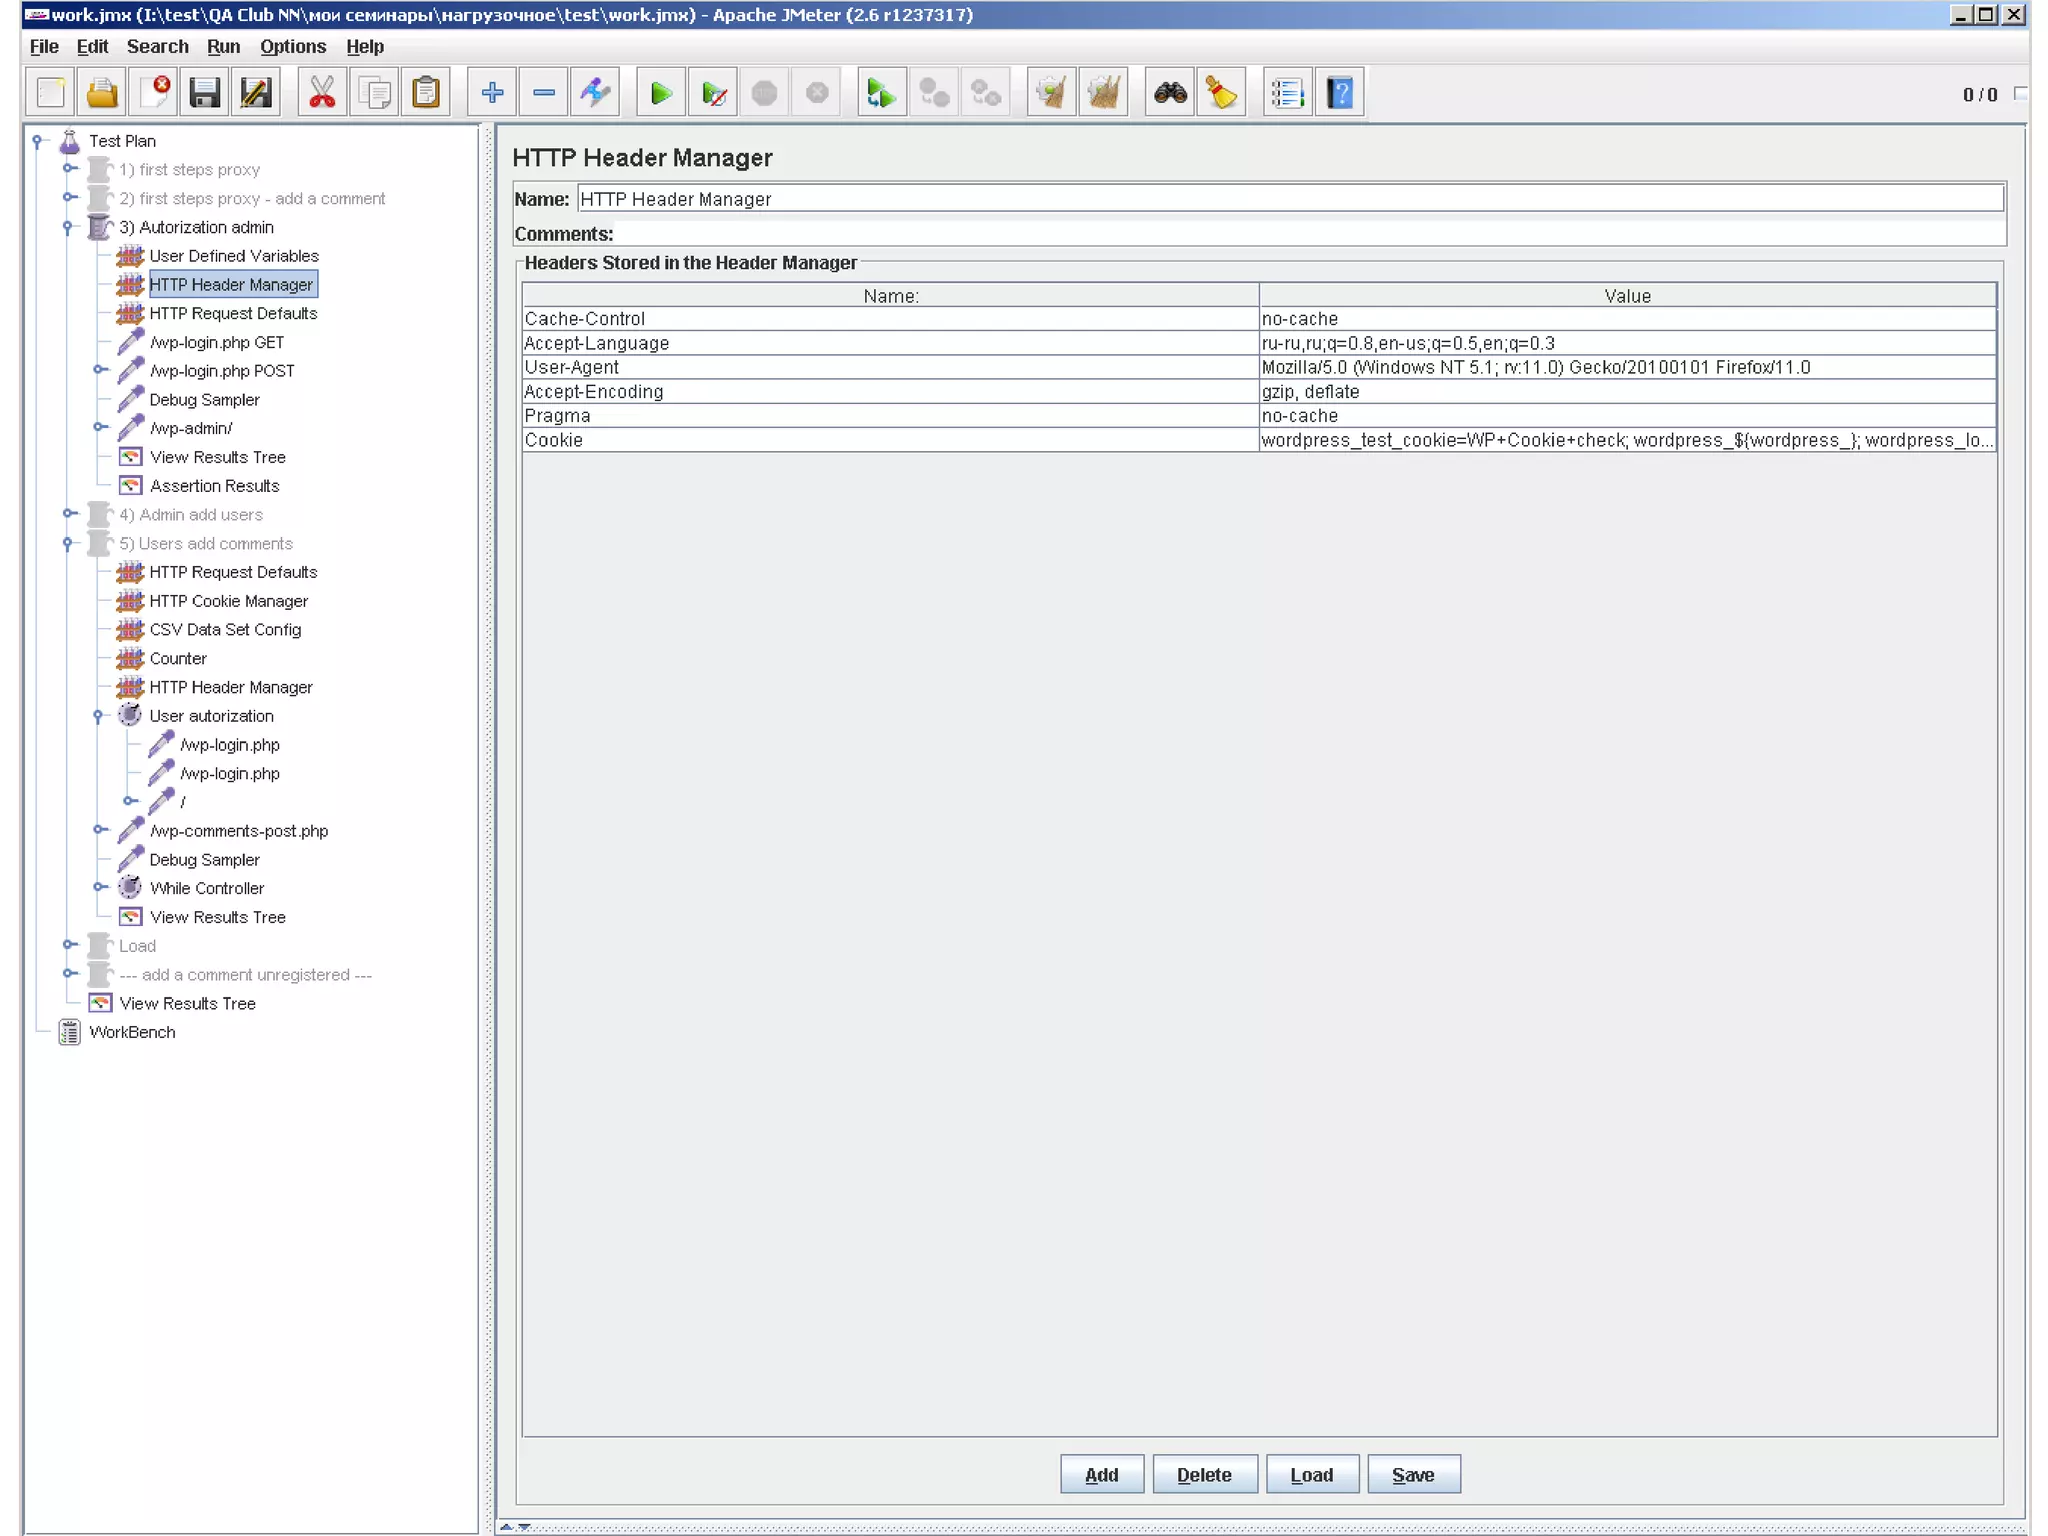Click the Toggle (lightning) toolbar icon
The height and width of the screenshot is (1536, 2048).
[x=596, y=93]
